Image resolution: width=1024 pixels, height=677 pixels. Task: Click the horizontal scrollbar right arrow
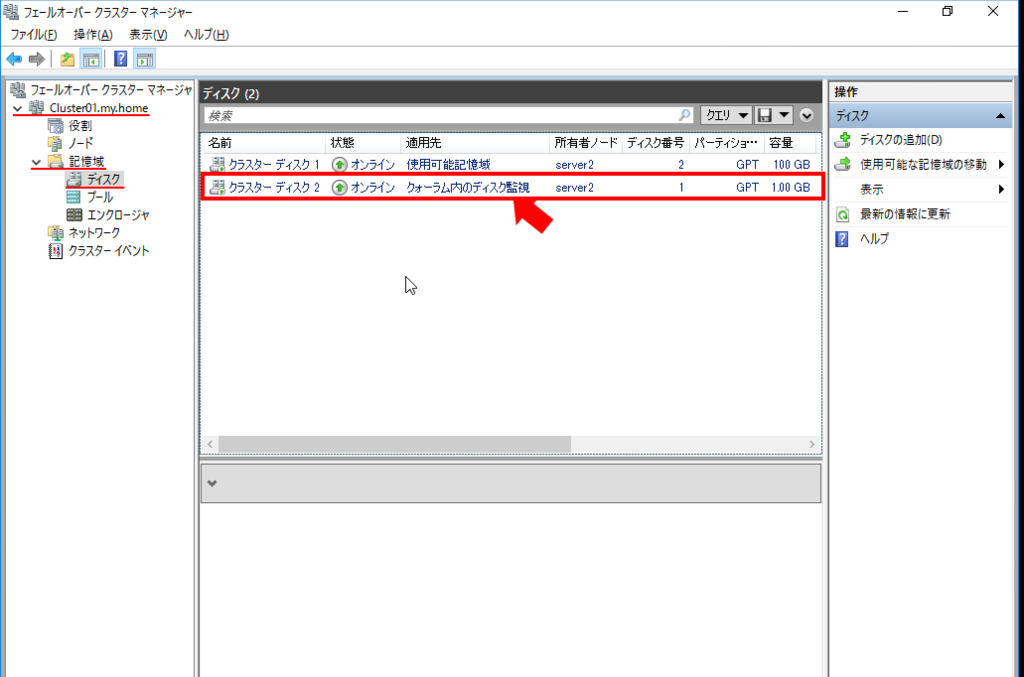pos(812,444)
